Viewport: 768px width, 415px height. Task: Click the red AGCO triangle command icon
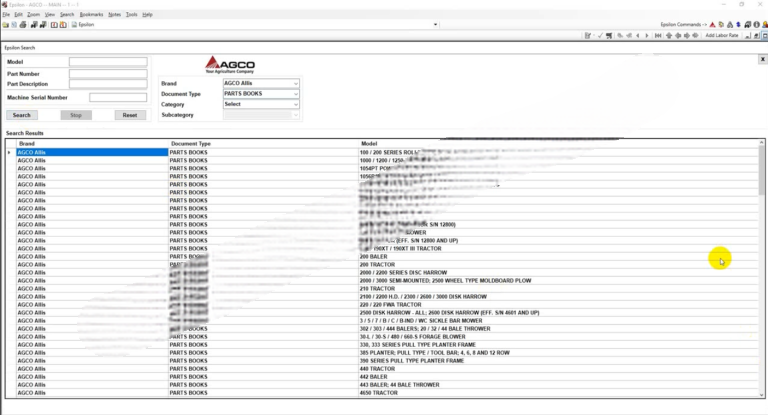[712, 25]
